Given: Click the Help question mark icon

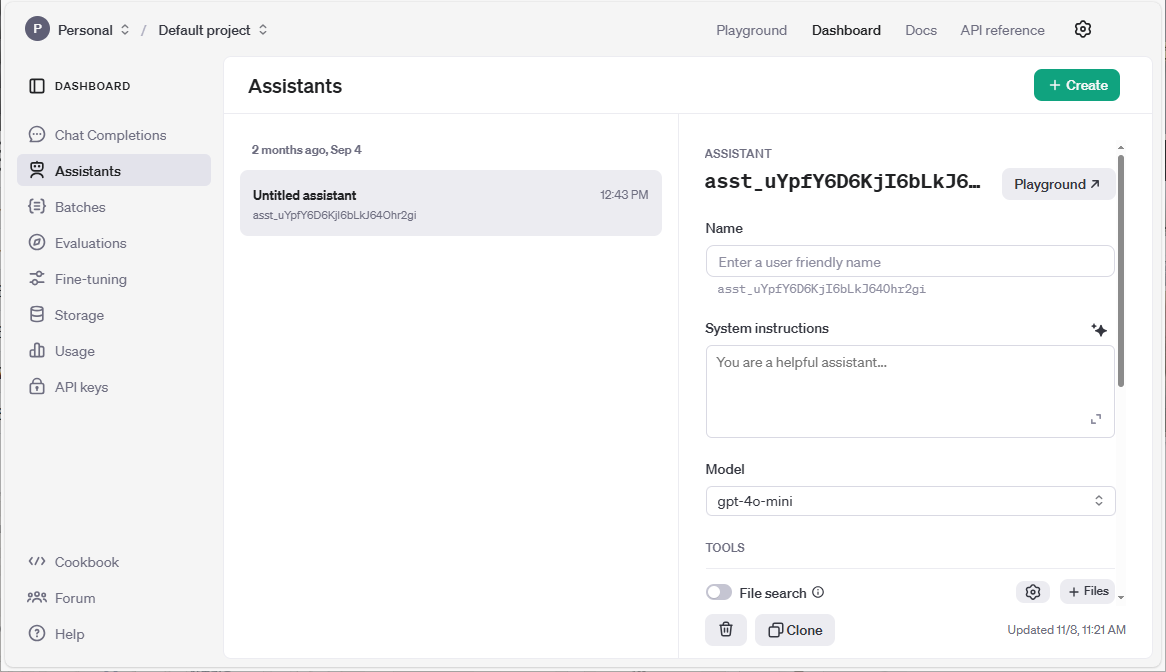Looking at the screenshot, I should click(36, 633).
